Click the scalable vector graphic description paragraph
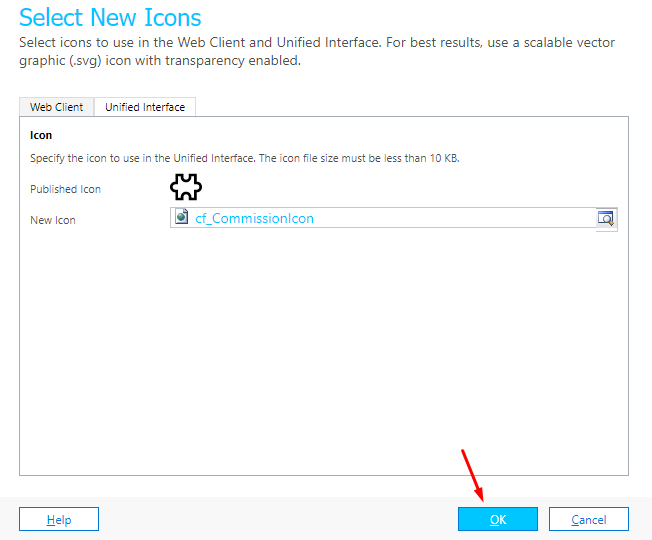652x540 pixels. coord(317,52)
